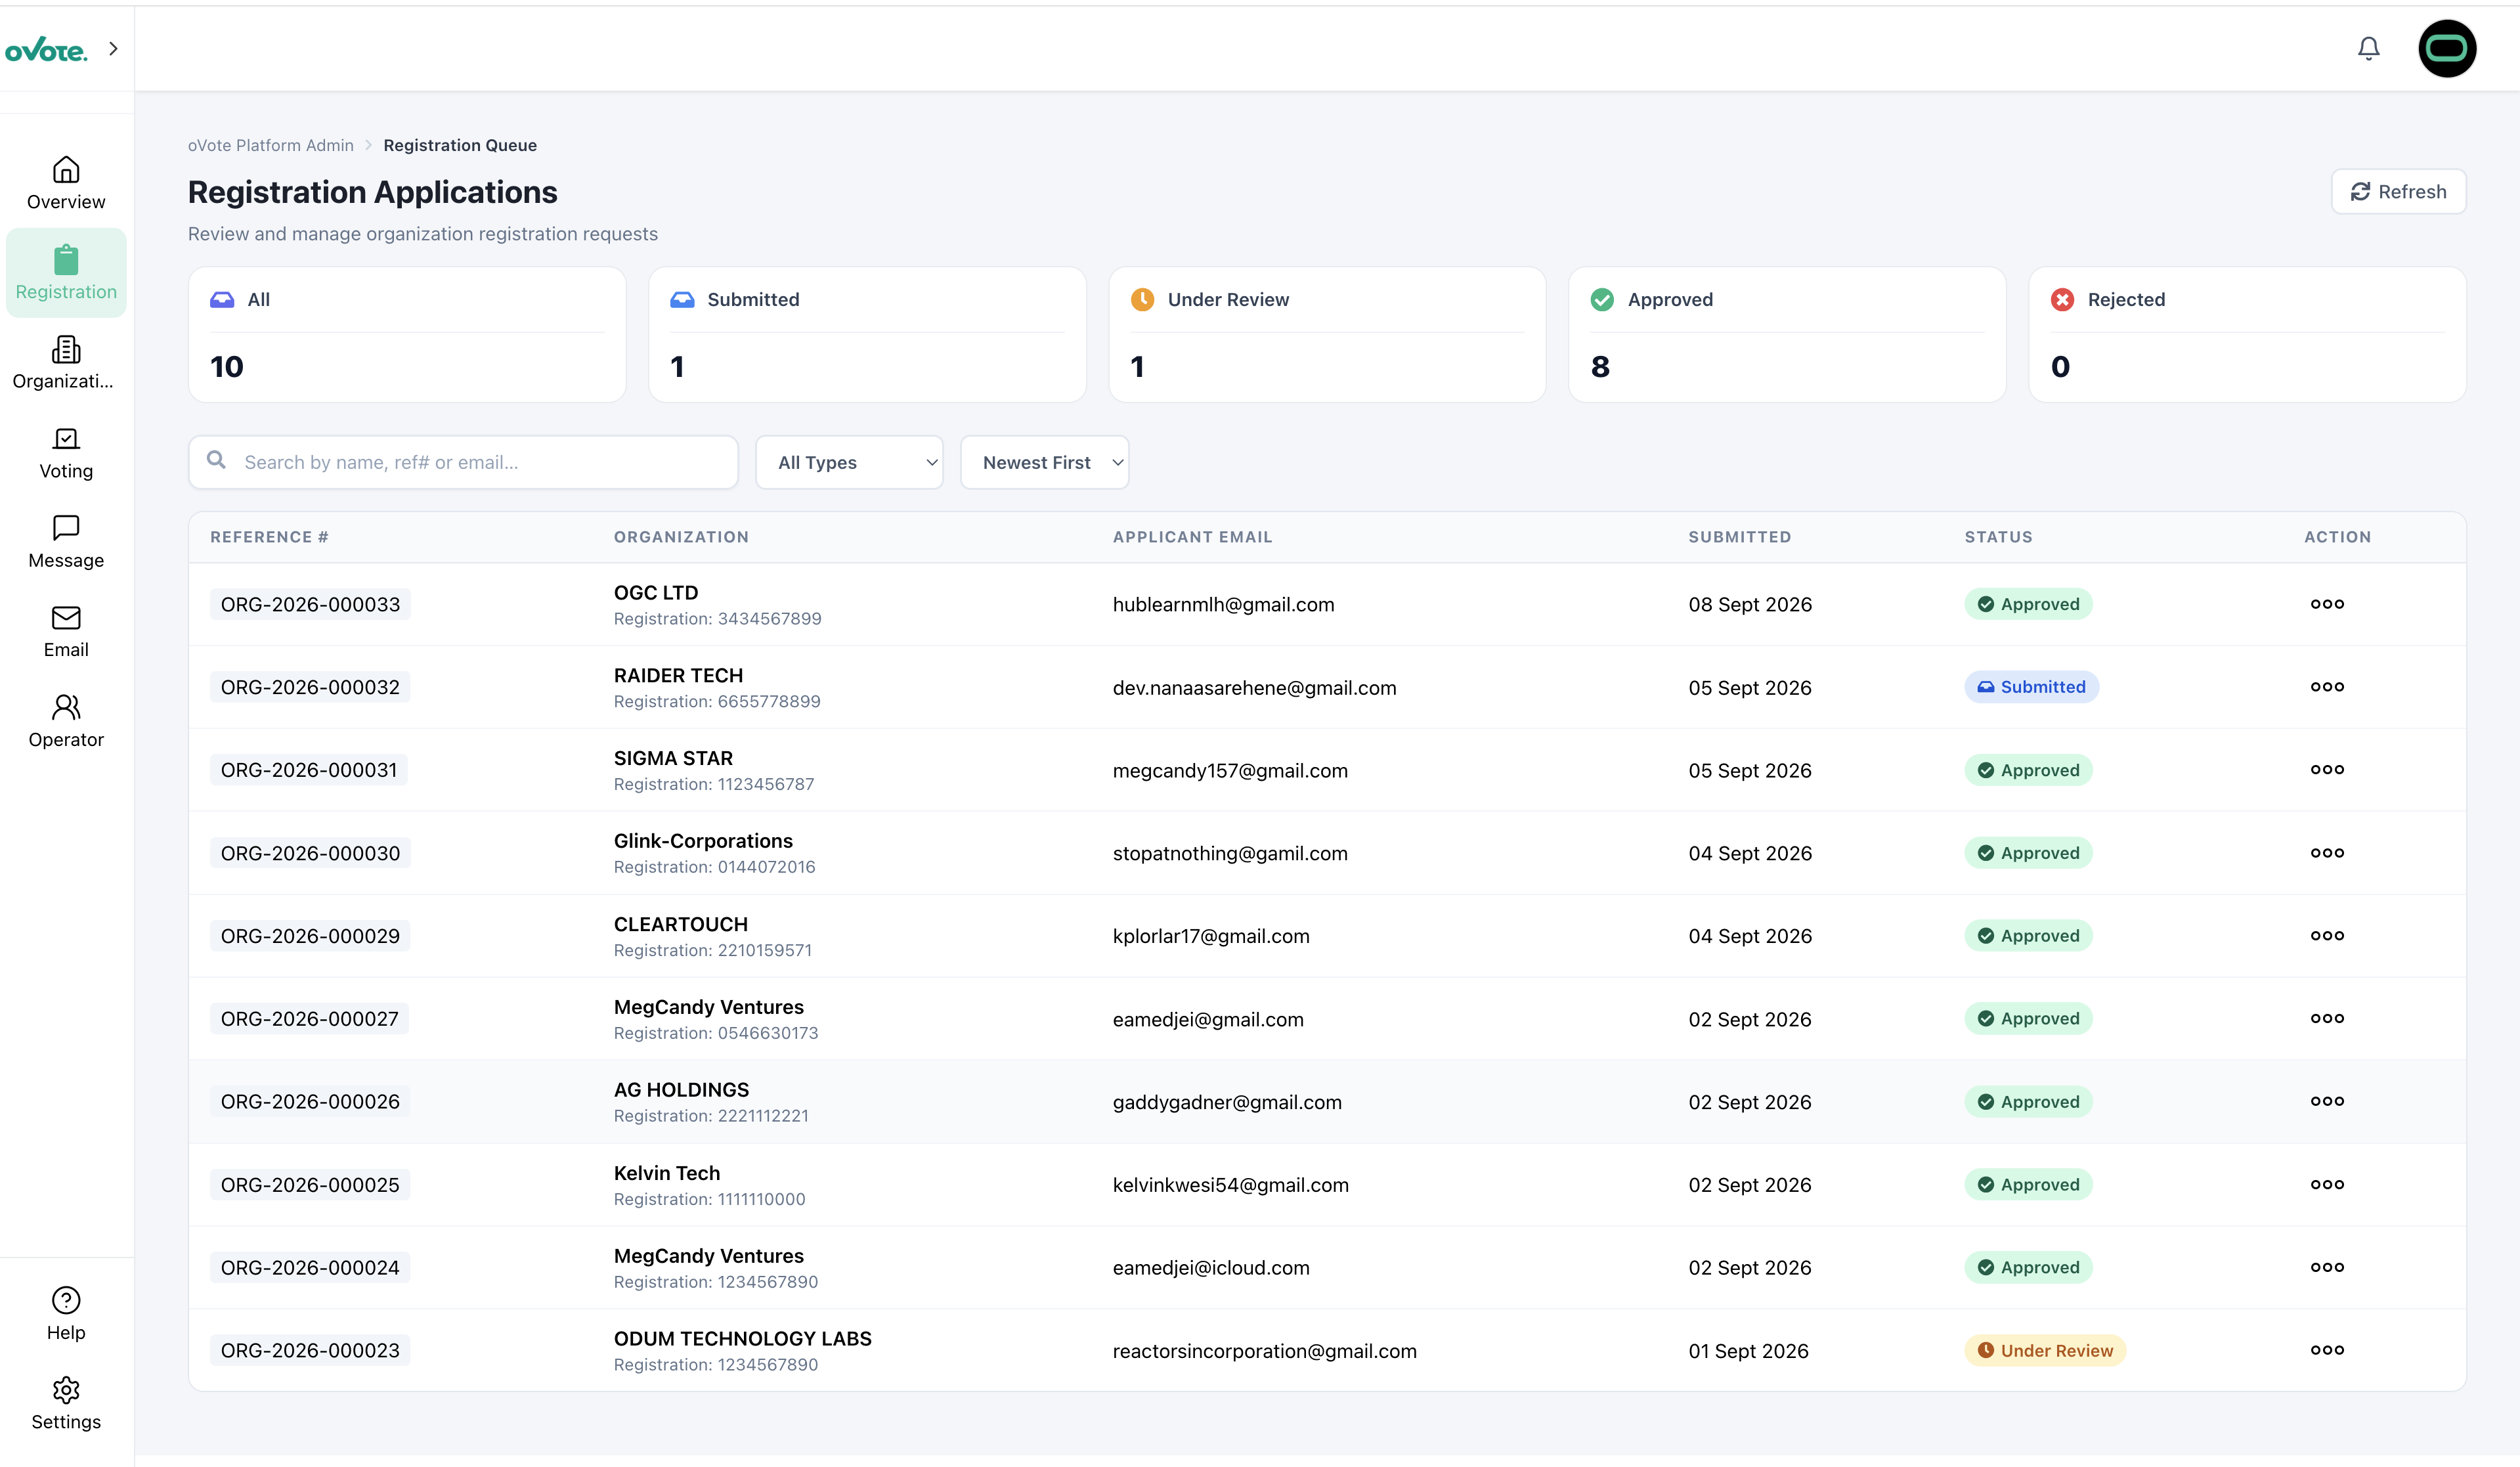Open the Message section in sidebar
The height and width of the screenshot is (1467, 2520).
click(66, 542)
